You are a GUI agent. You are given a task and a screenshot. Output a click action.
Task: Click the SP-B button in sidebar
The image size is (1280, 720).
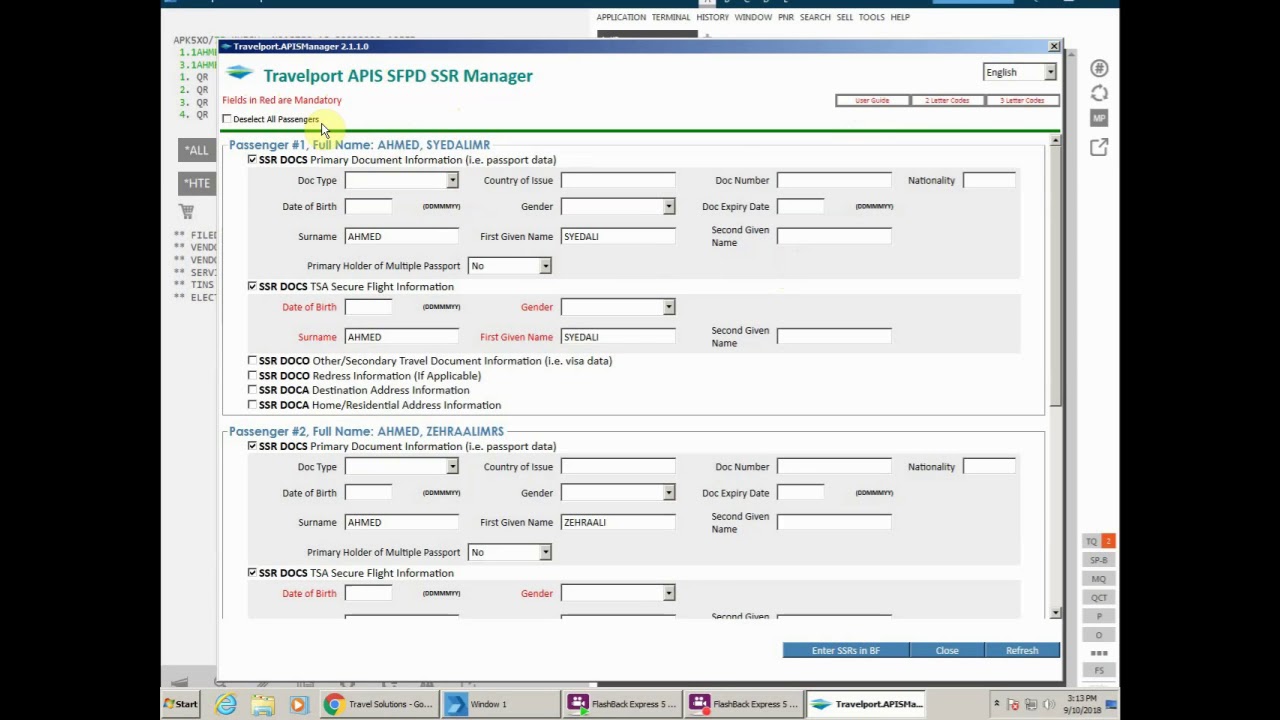pyautogui.click(x=1099, y=560)
